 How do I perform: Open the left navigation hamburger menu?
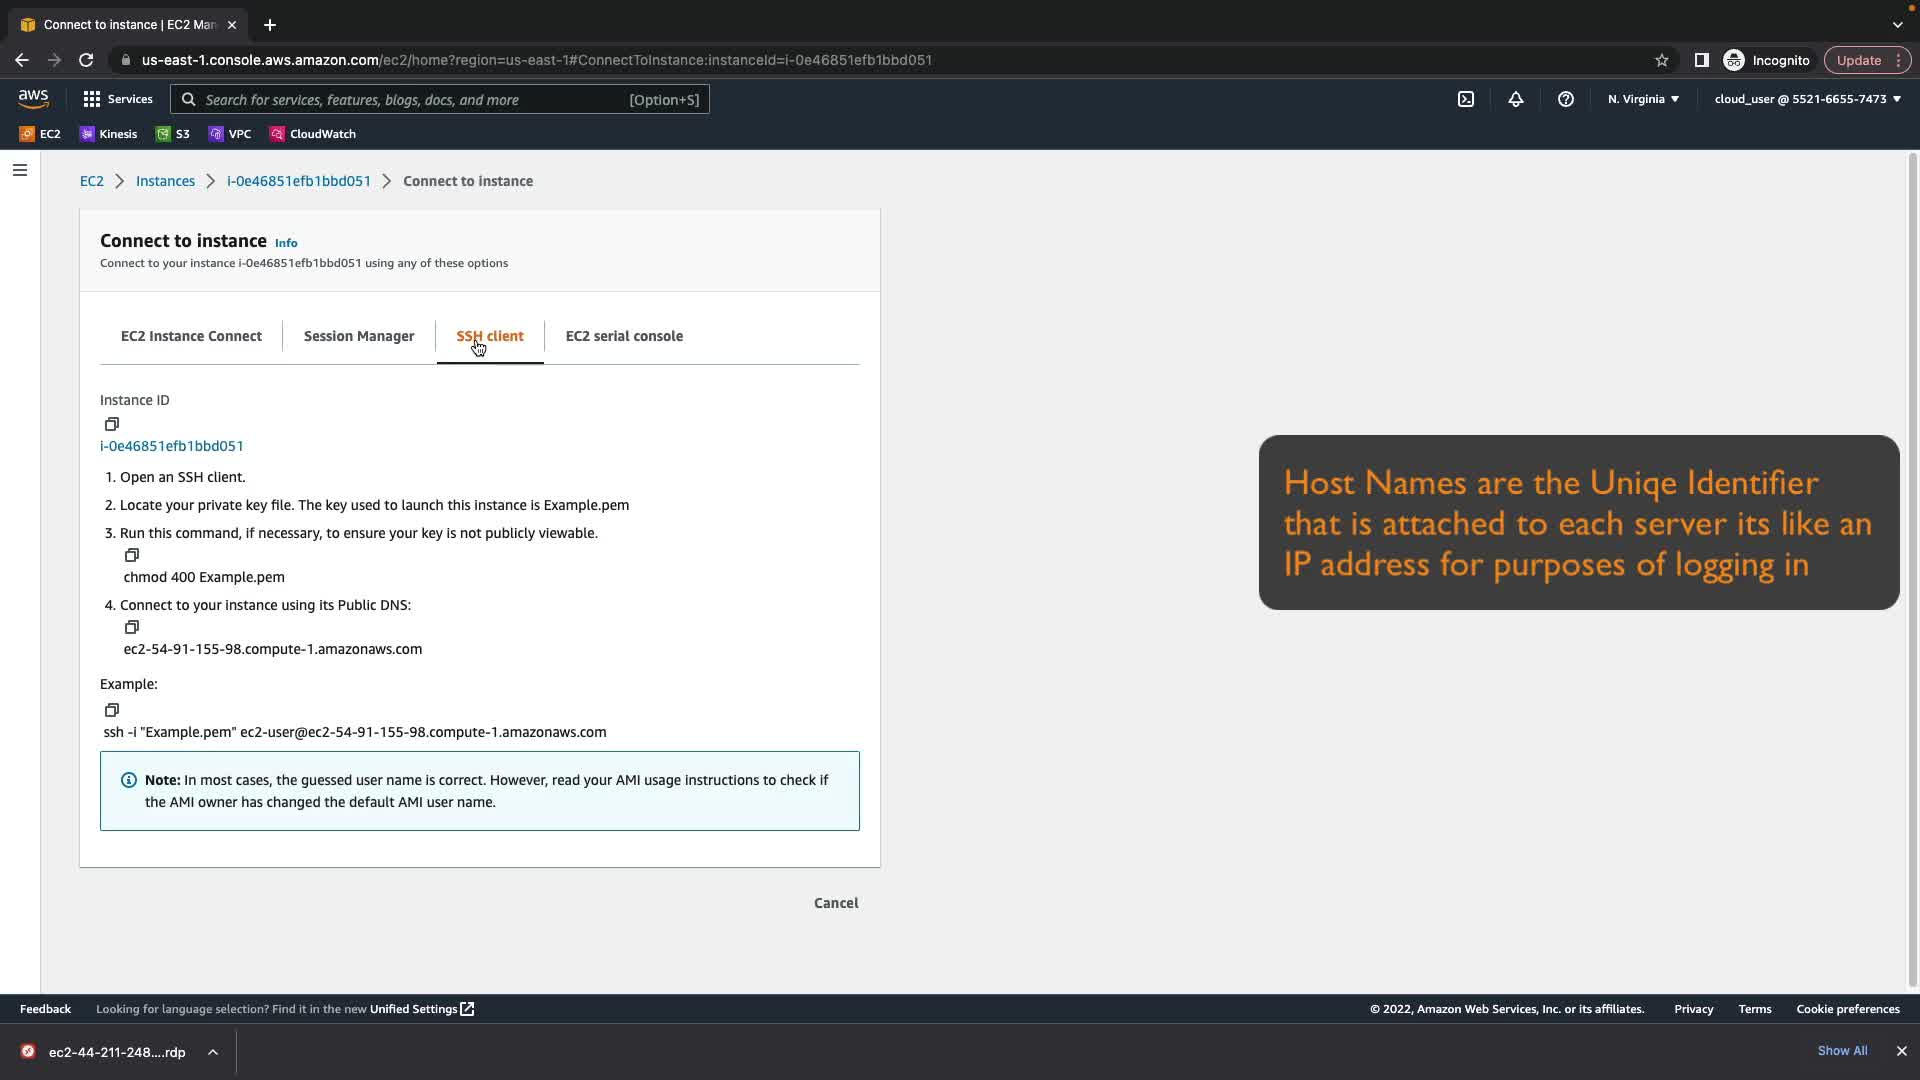tap(19, 170)
